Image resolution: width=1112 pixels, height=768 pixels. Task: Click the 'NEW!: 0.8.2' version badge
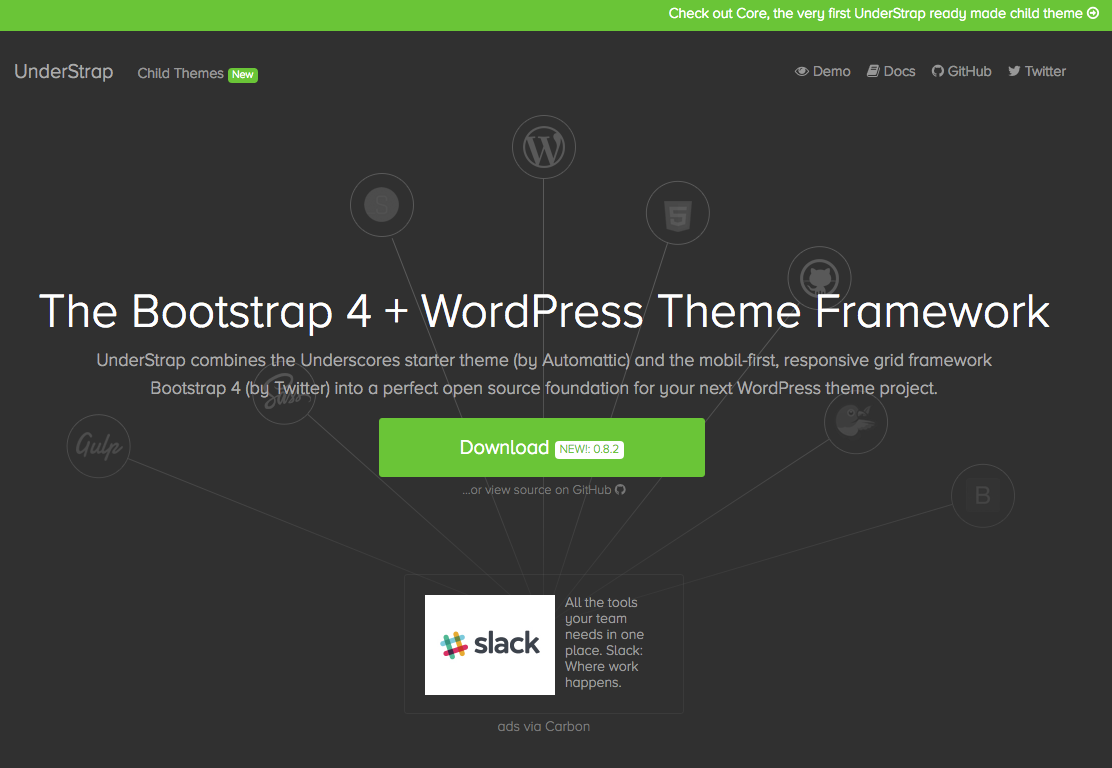(589, 449)
